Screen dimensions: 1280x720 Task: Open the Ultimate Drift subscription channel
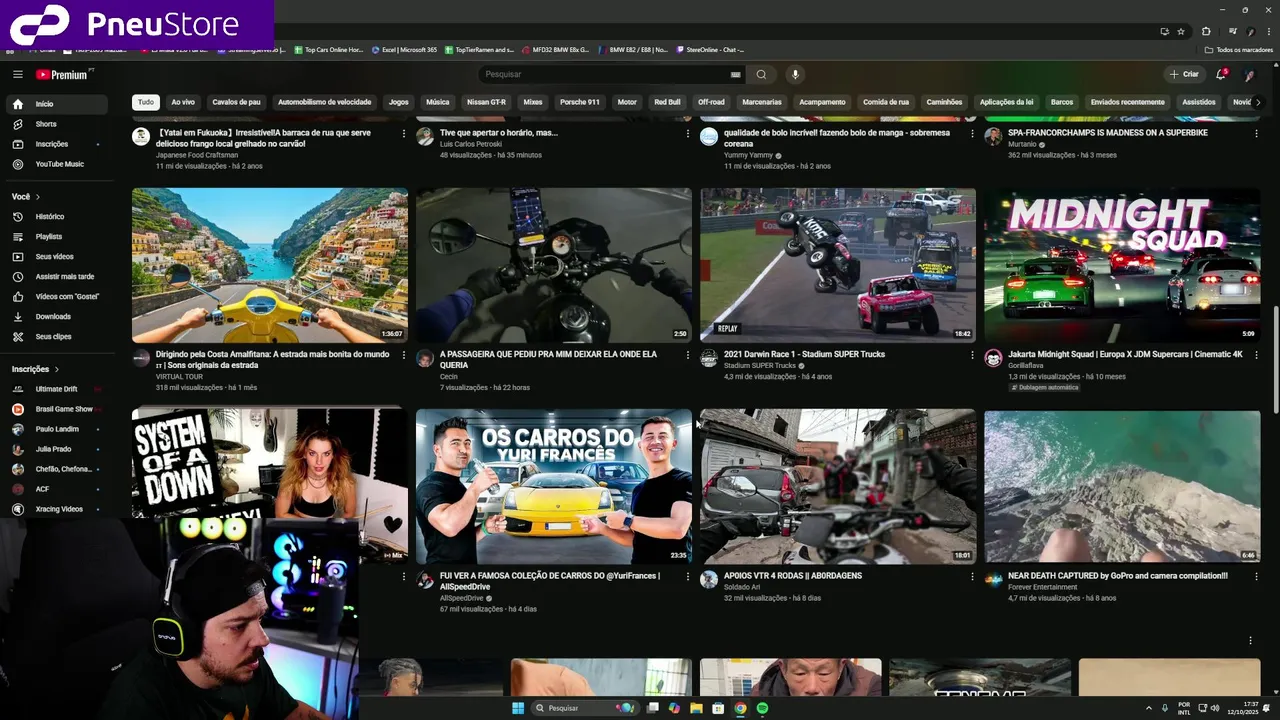pos(56,389)
